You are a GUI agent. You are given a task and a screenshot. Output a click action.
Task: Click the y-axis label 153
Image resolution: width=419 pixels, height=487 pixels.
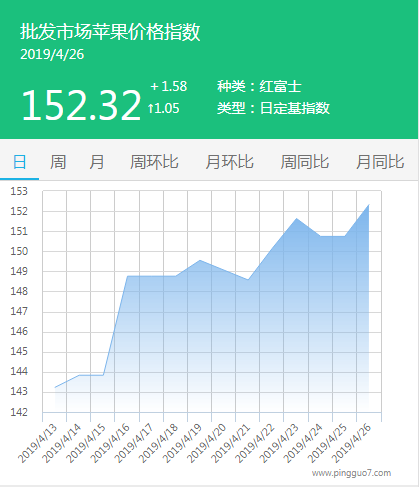pyautogui.click(x=19, y=191)
